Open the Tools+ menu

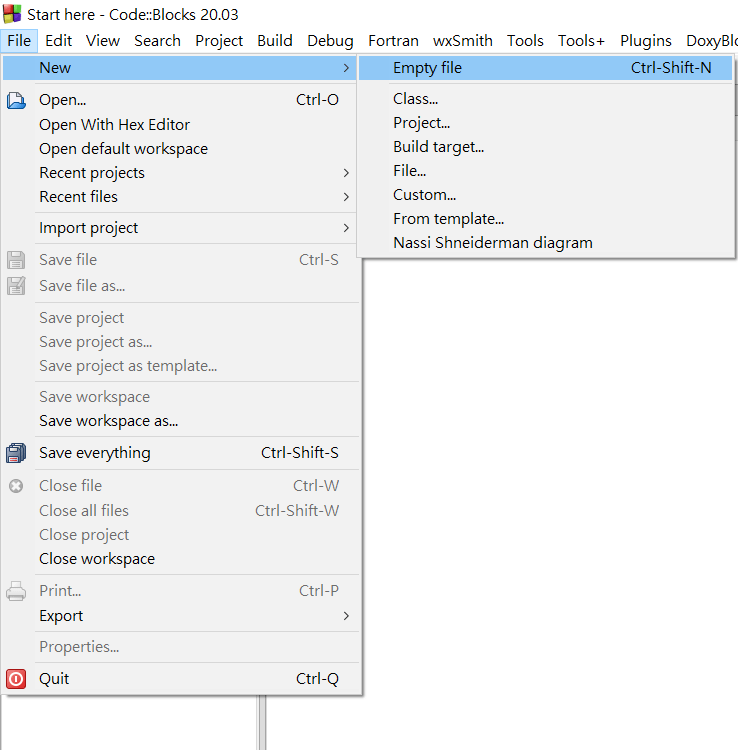(581, 41)
